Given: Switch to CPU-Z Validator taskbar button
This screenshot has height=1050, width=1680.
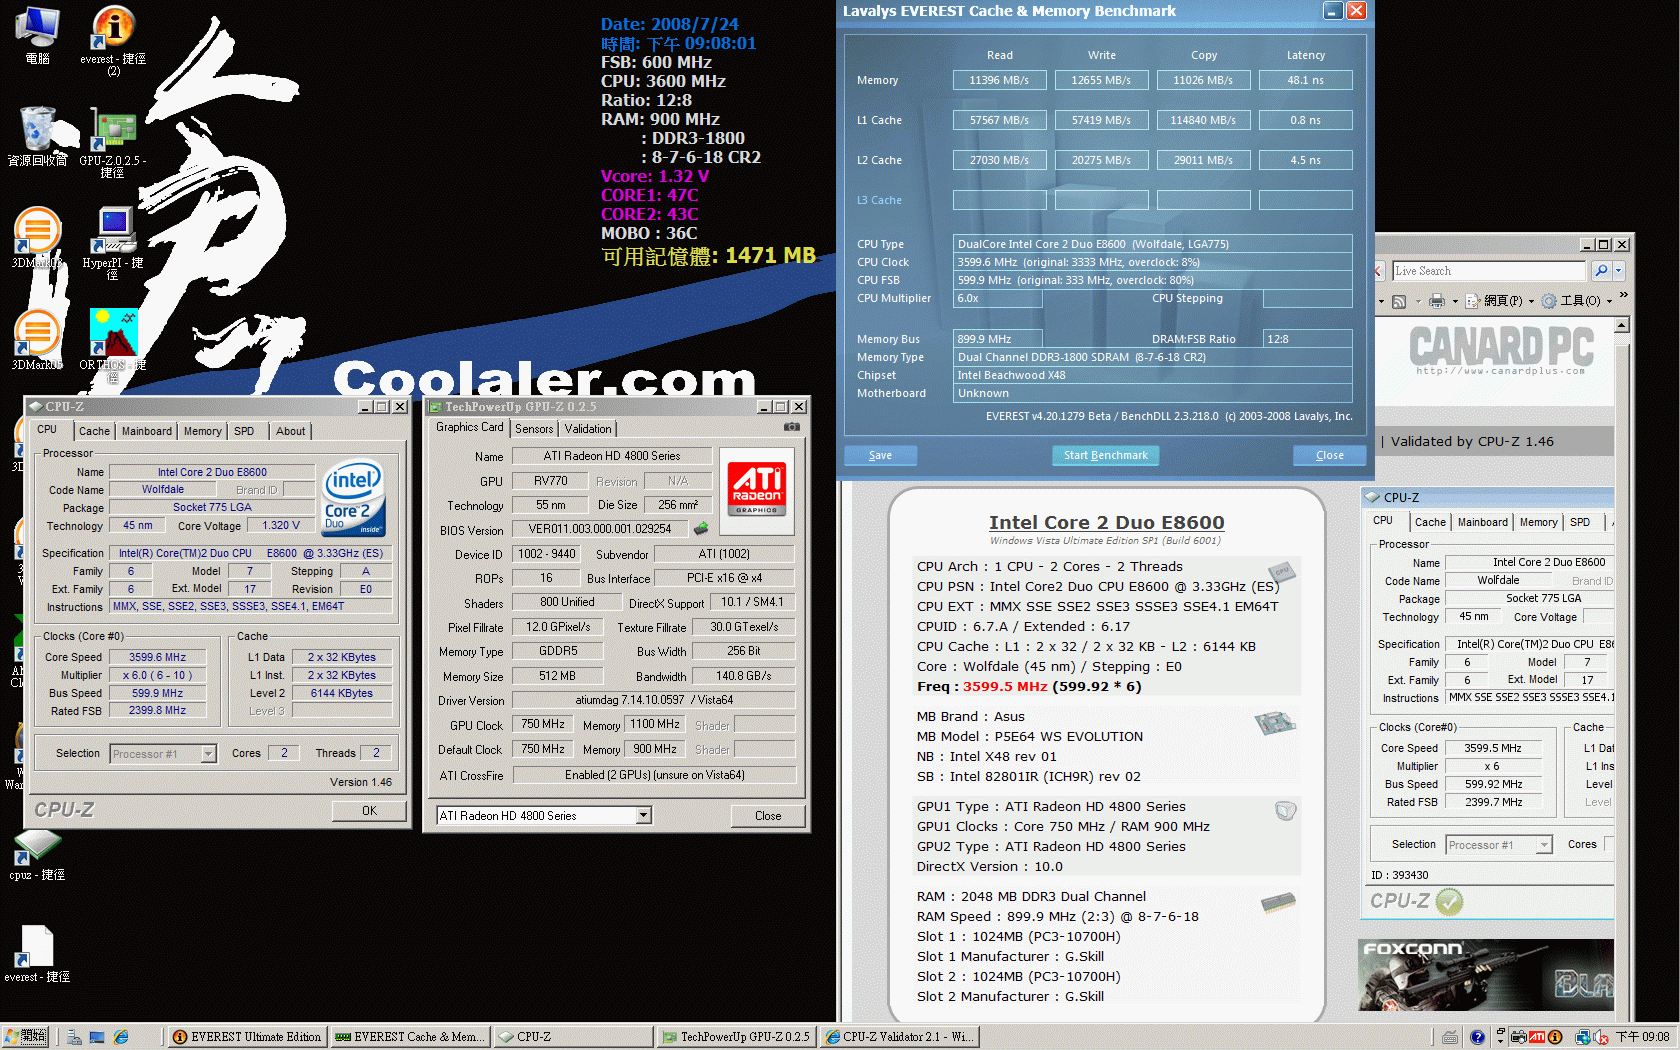Looking at the screenshot, I should [898, 1037].
